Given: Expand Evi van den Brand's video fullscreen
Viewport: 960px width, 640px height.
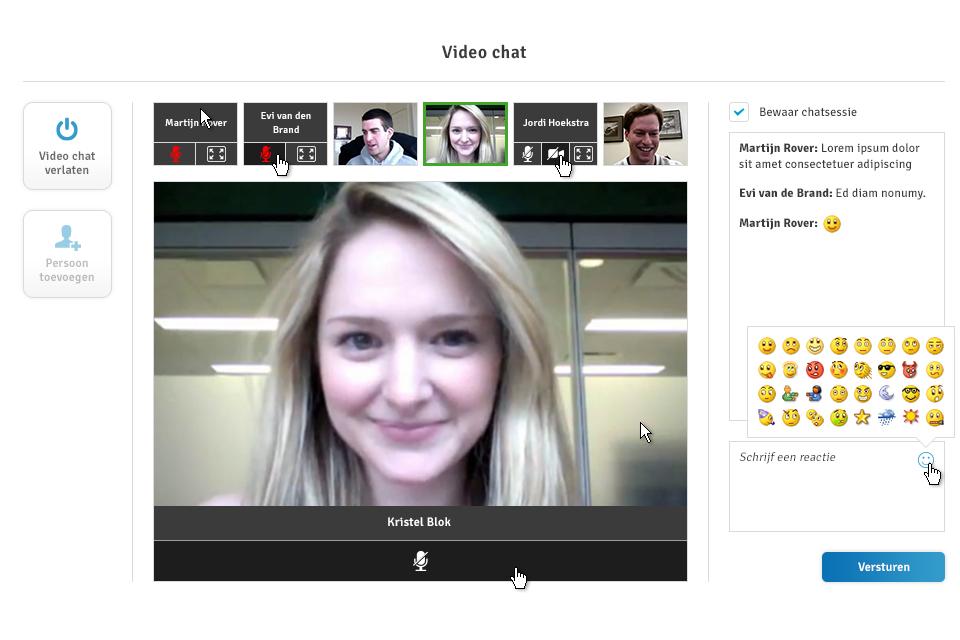Looking at the screenshot, I should click(x=306, y=154).
